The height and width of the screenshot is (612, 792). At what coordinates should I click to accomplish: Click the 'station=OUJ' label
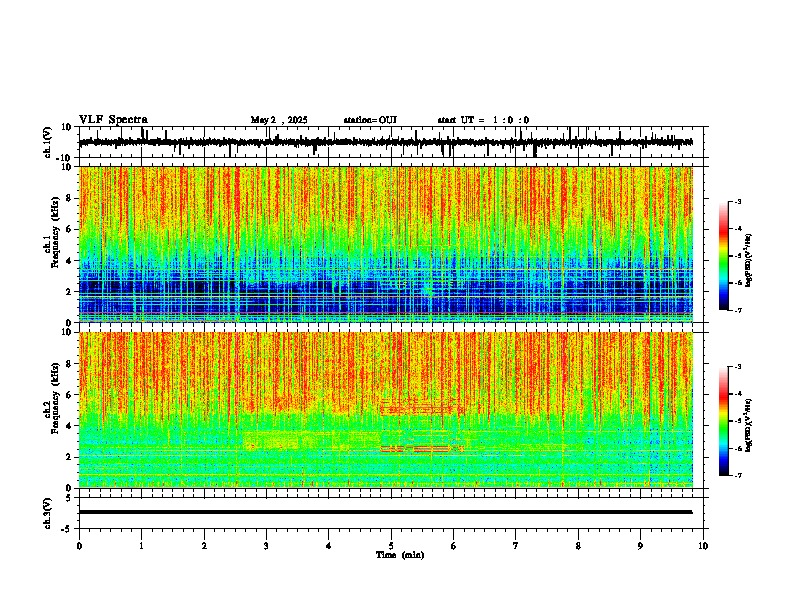[x=370, y=120]
